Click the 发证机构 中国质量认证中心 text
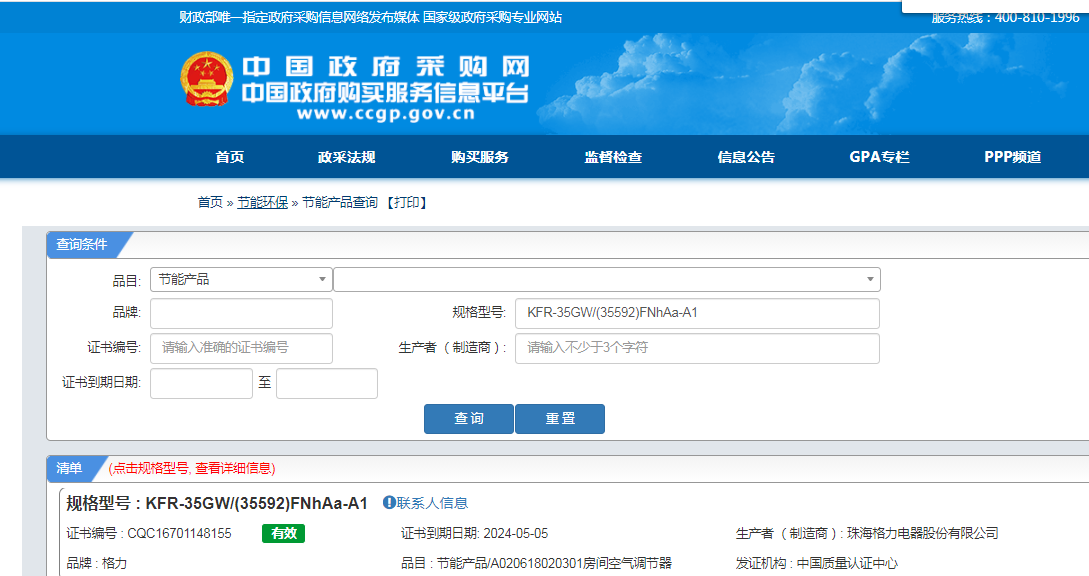 click(x=847, y=563)
